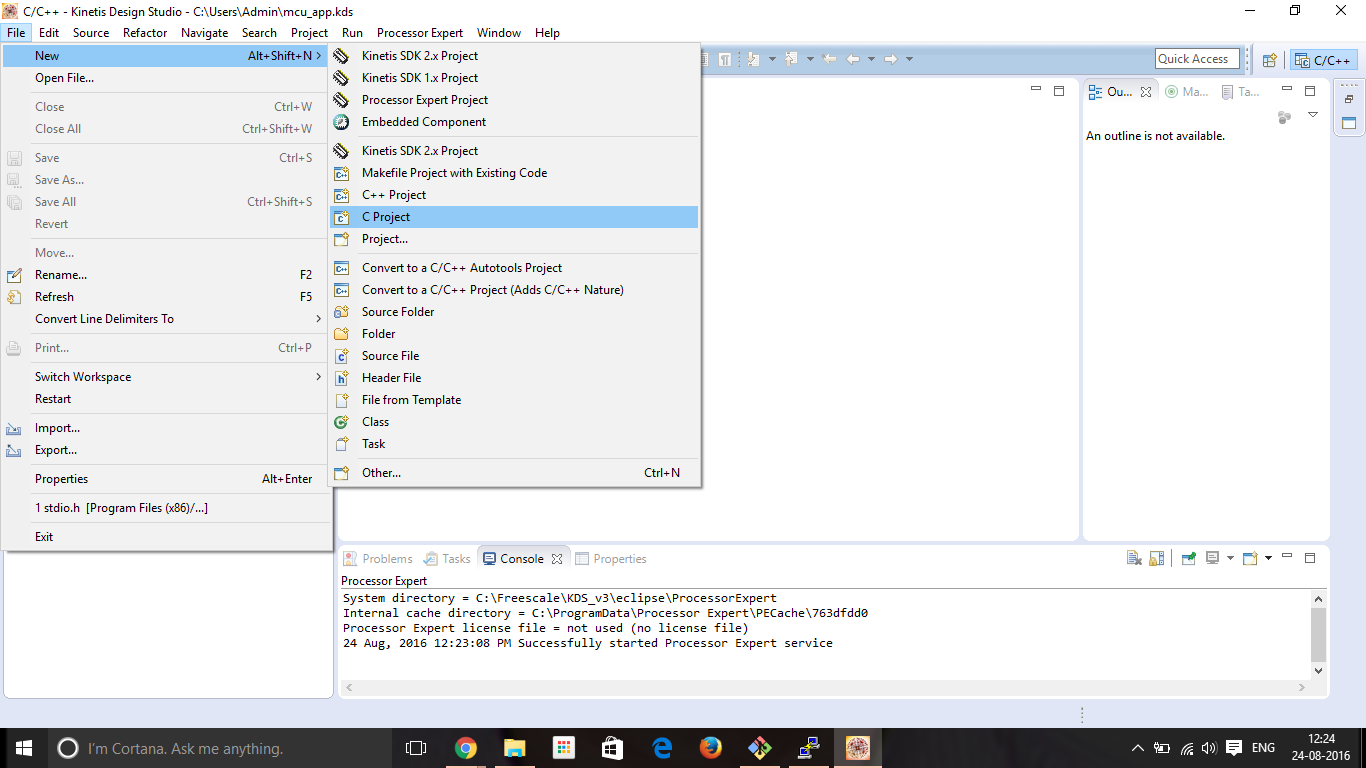Select the C/C++ perspective button
The image size is (1366, 768).
tap(1324, 60)
